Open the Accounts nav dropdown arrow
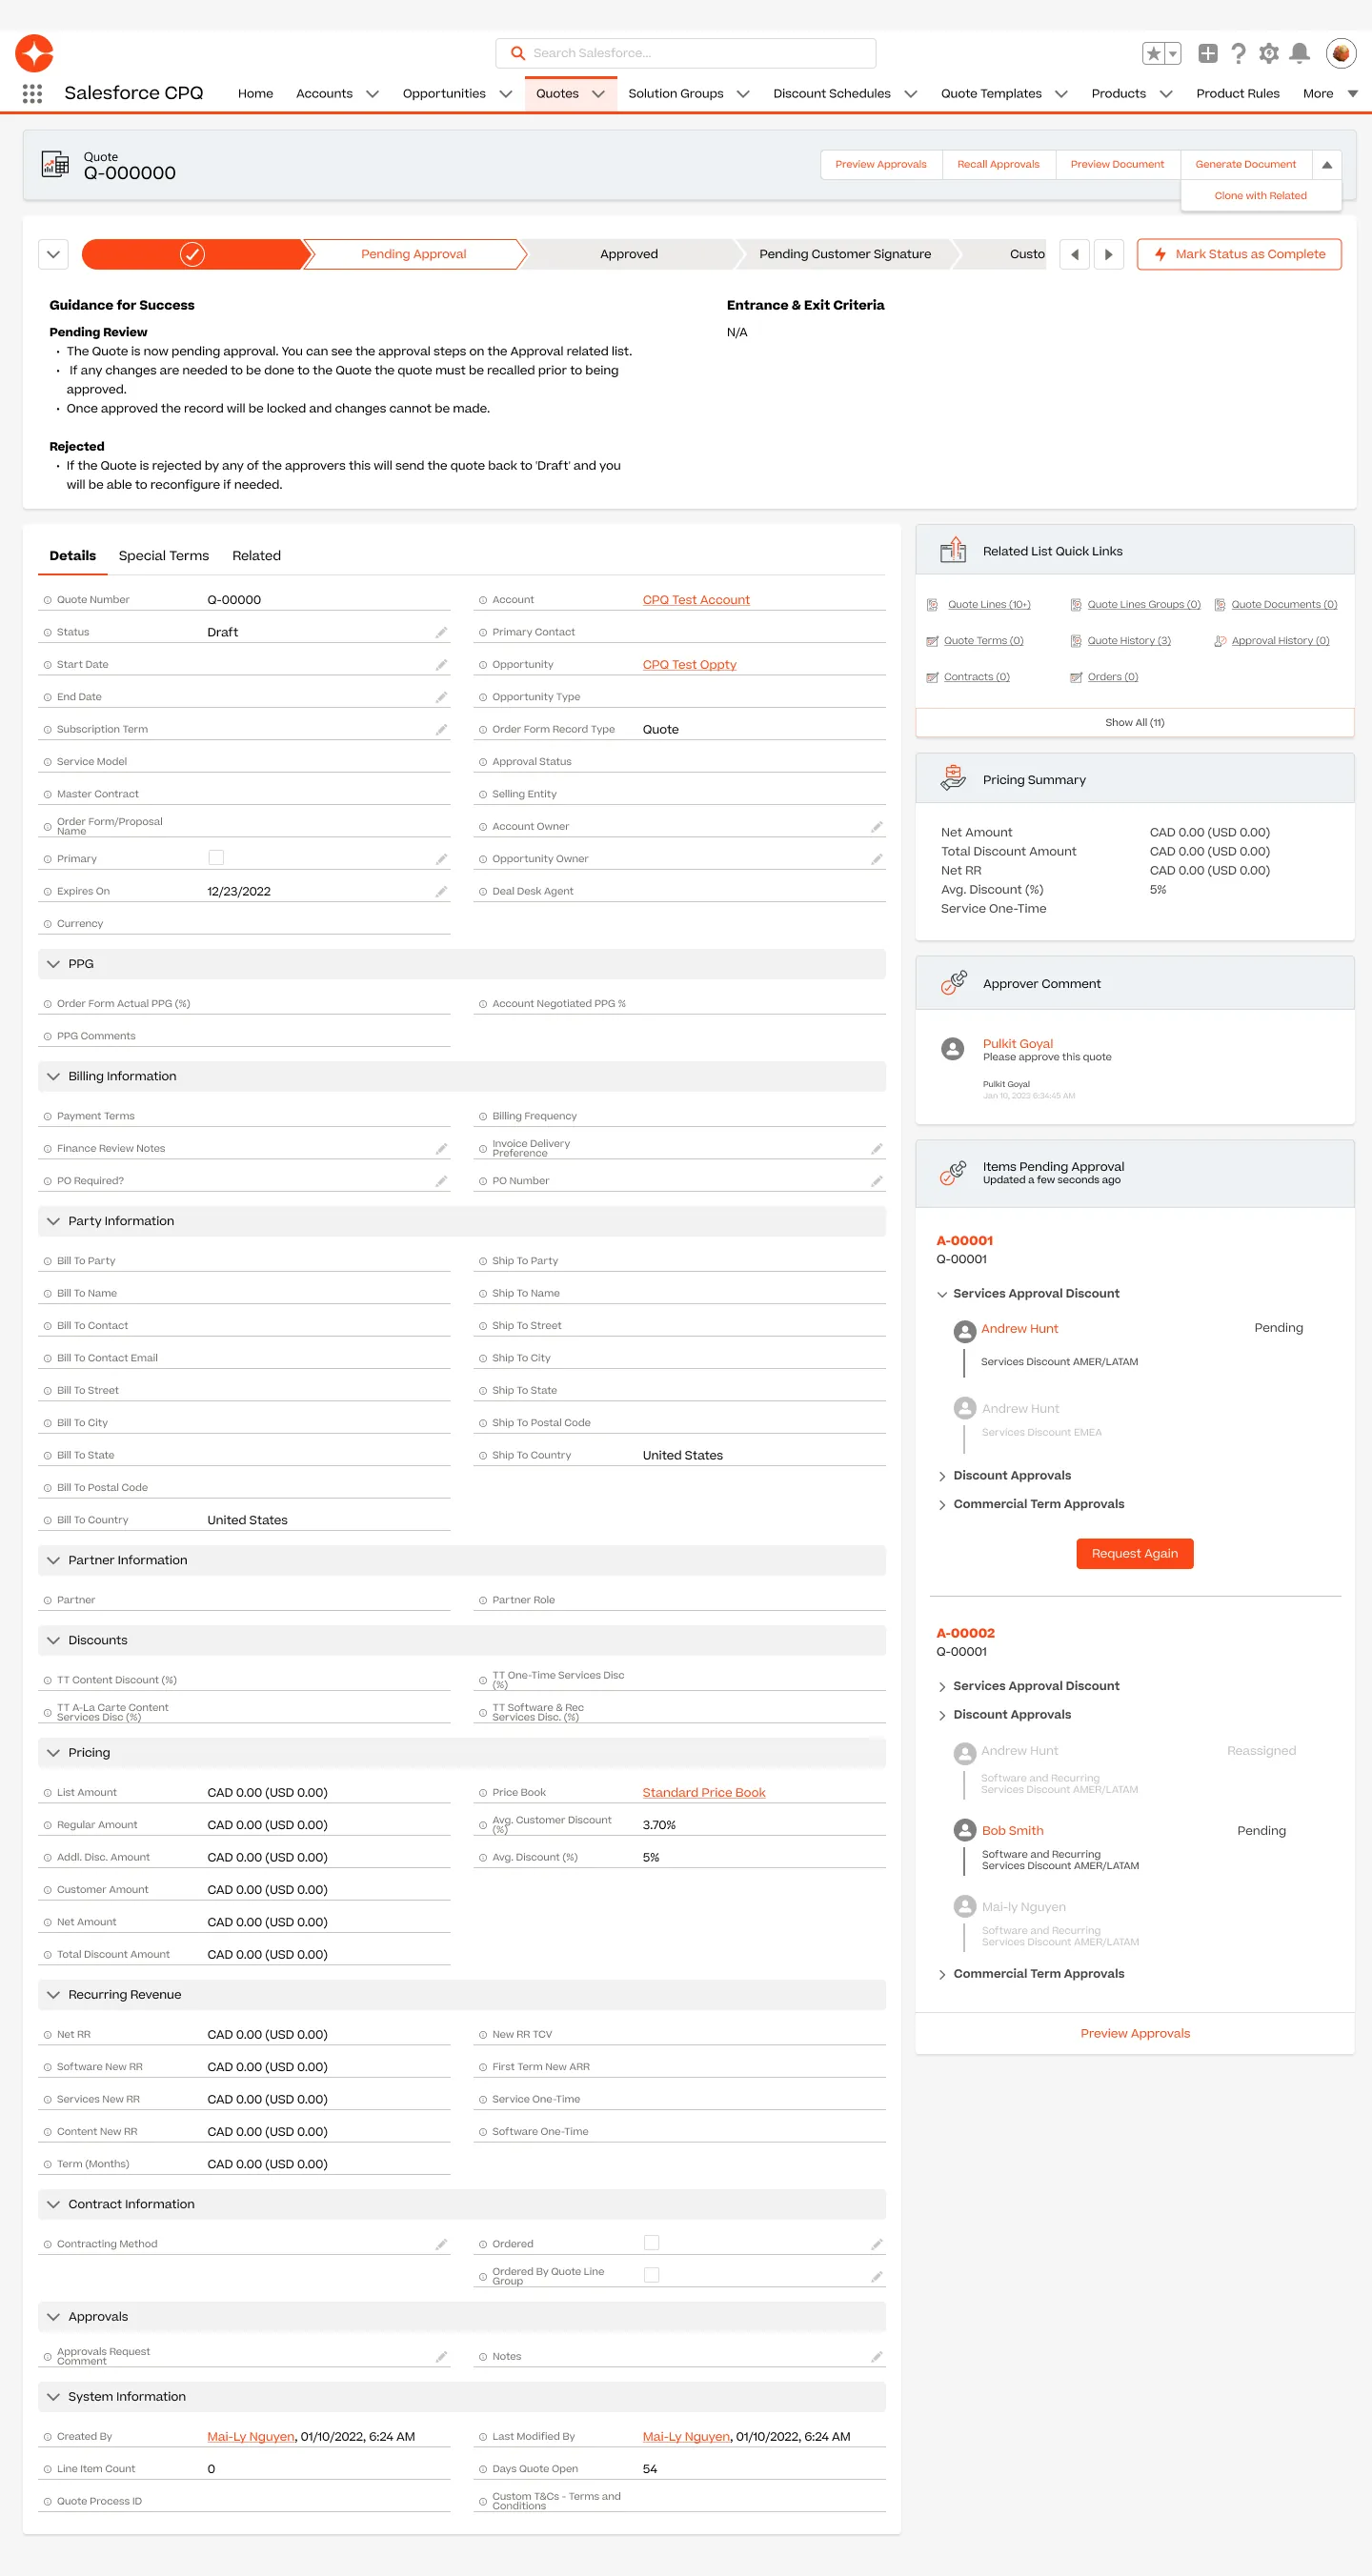The image size is (1372, 2576). pyautogui.click(x=372, y=94)
